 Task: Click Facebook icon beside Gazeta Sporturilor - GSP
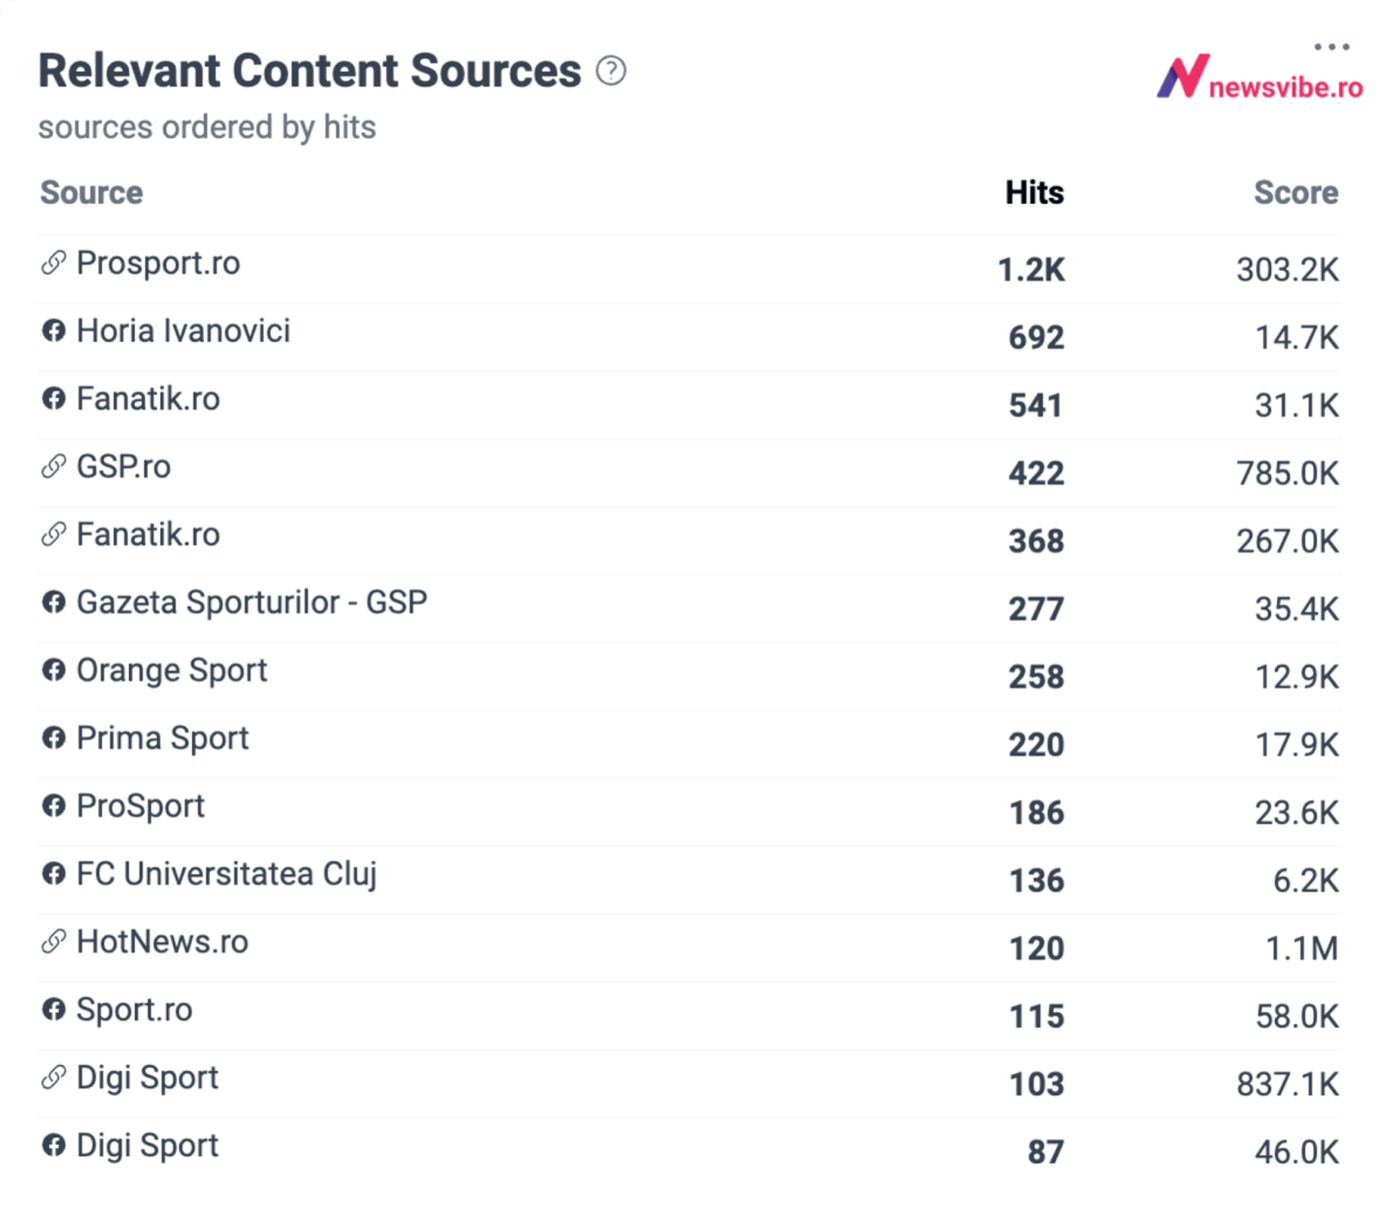click(x=53, y=602)
